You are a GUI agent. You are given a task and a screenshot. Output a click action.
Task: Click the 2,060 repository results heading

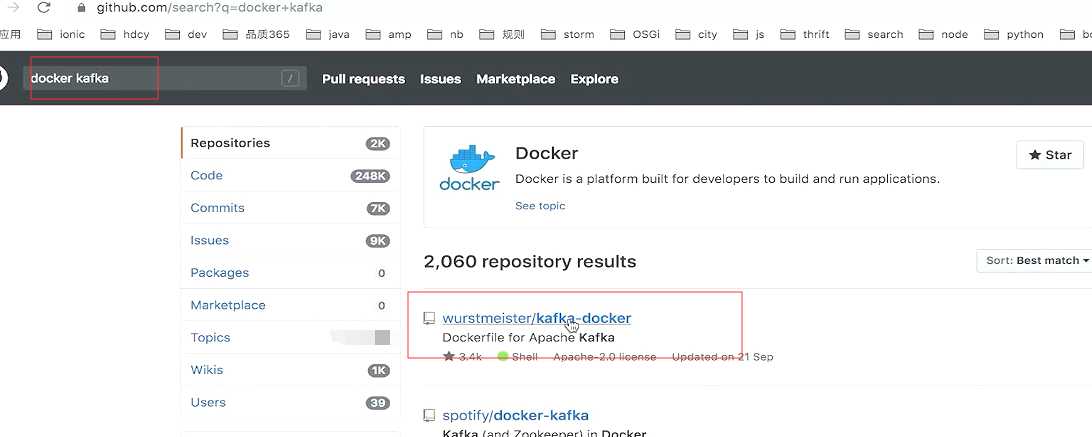click(x=530, y=261)
